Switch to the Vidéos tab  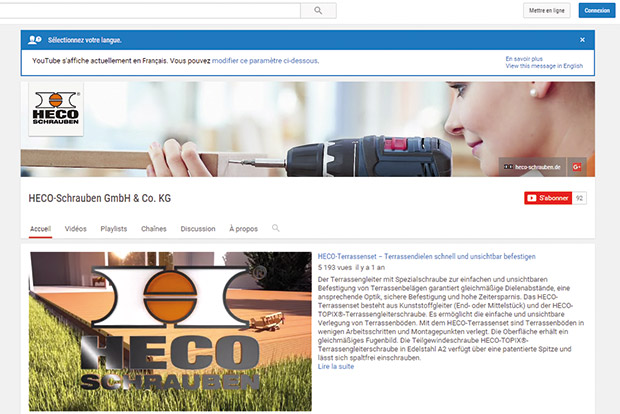point(76,229)
